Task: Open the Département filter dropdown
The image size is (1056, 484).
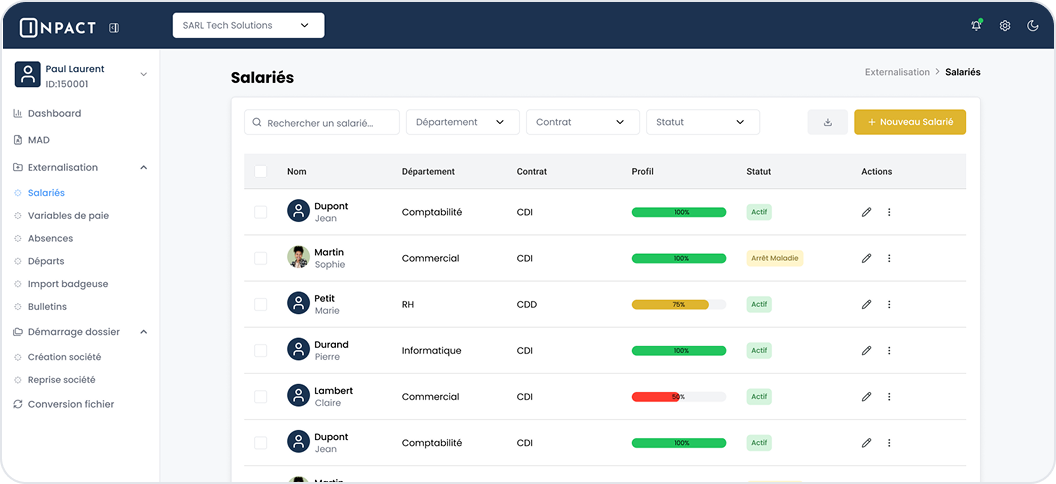Action: [x=463, y=123]
